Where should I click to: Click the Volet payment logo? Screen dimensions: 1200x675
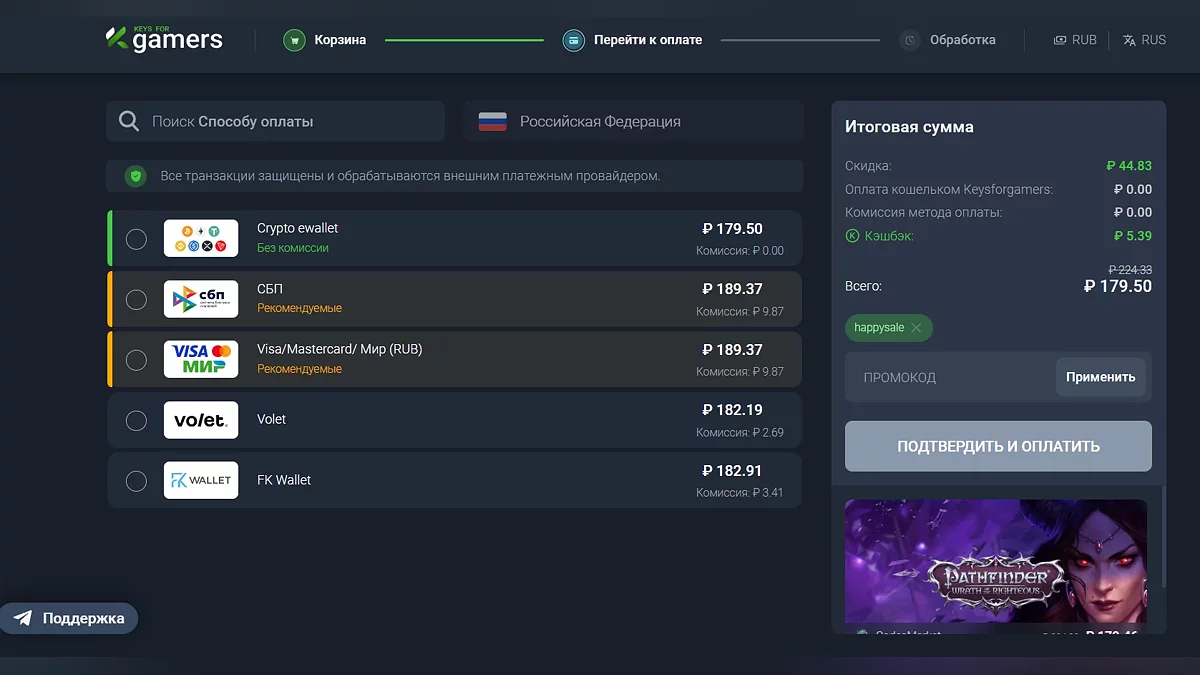click(x=201, y=420)
